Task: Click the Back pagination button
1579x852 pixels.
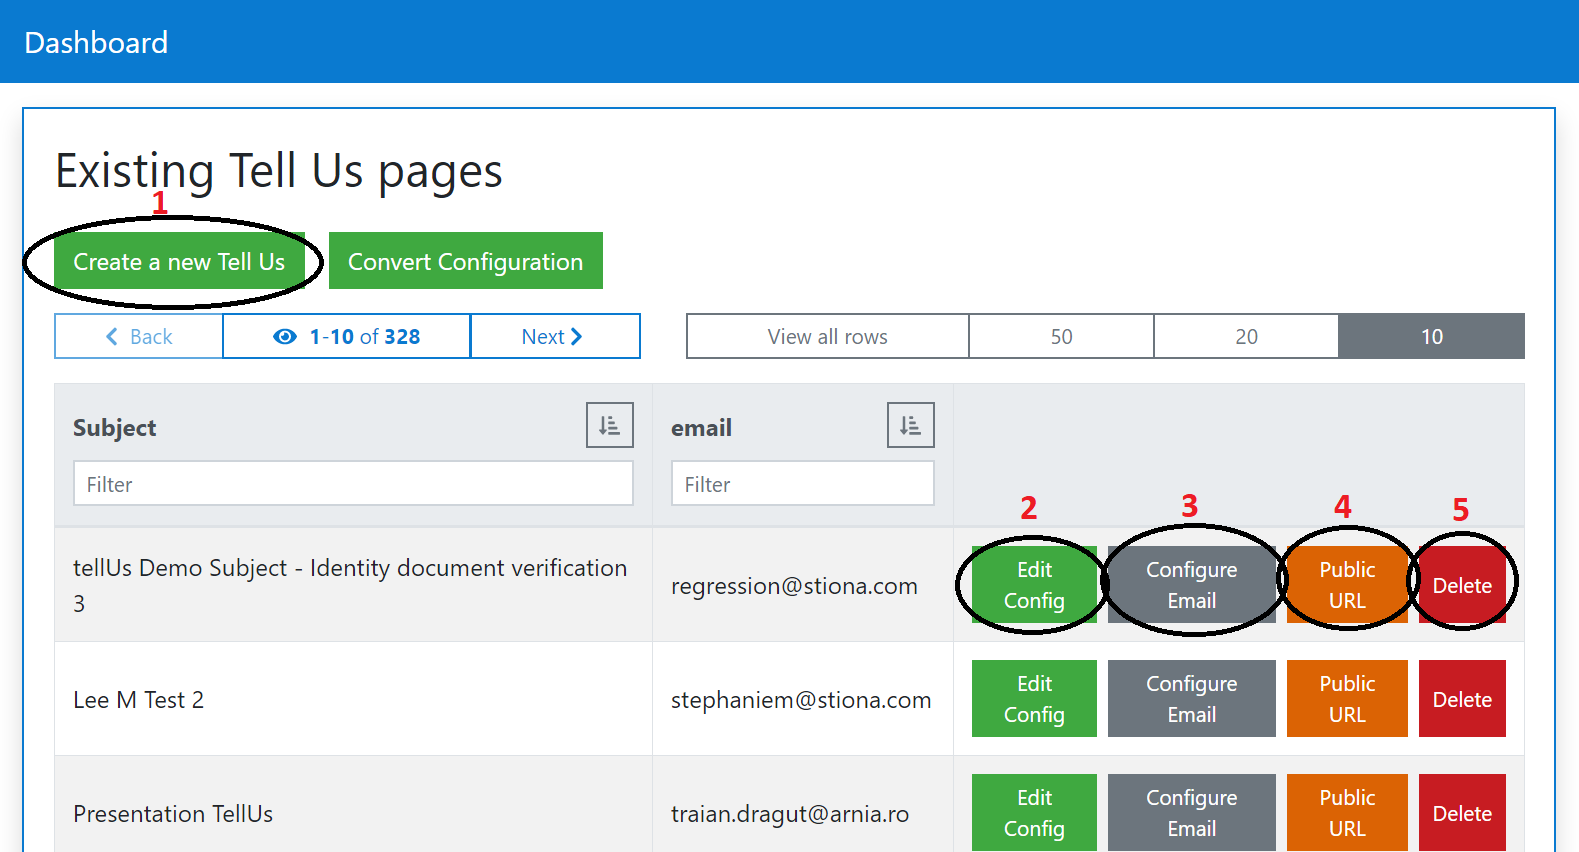Action: click(139, 337)
